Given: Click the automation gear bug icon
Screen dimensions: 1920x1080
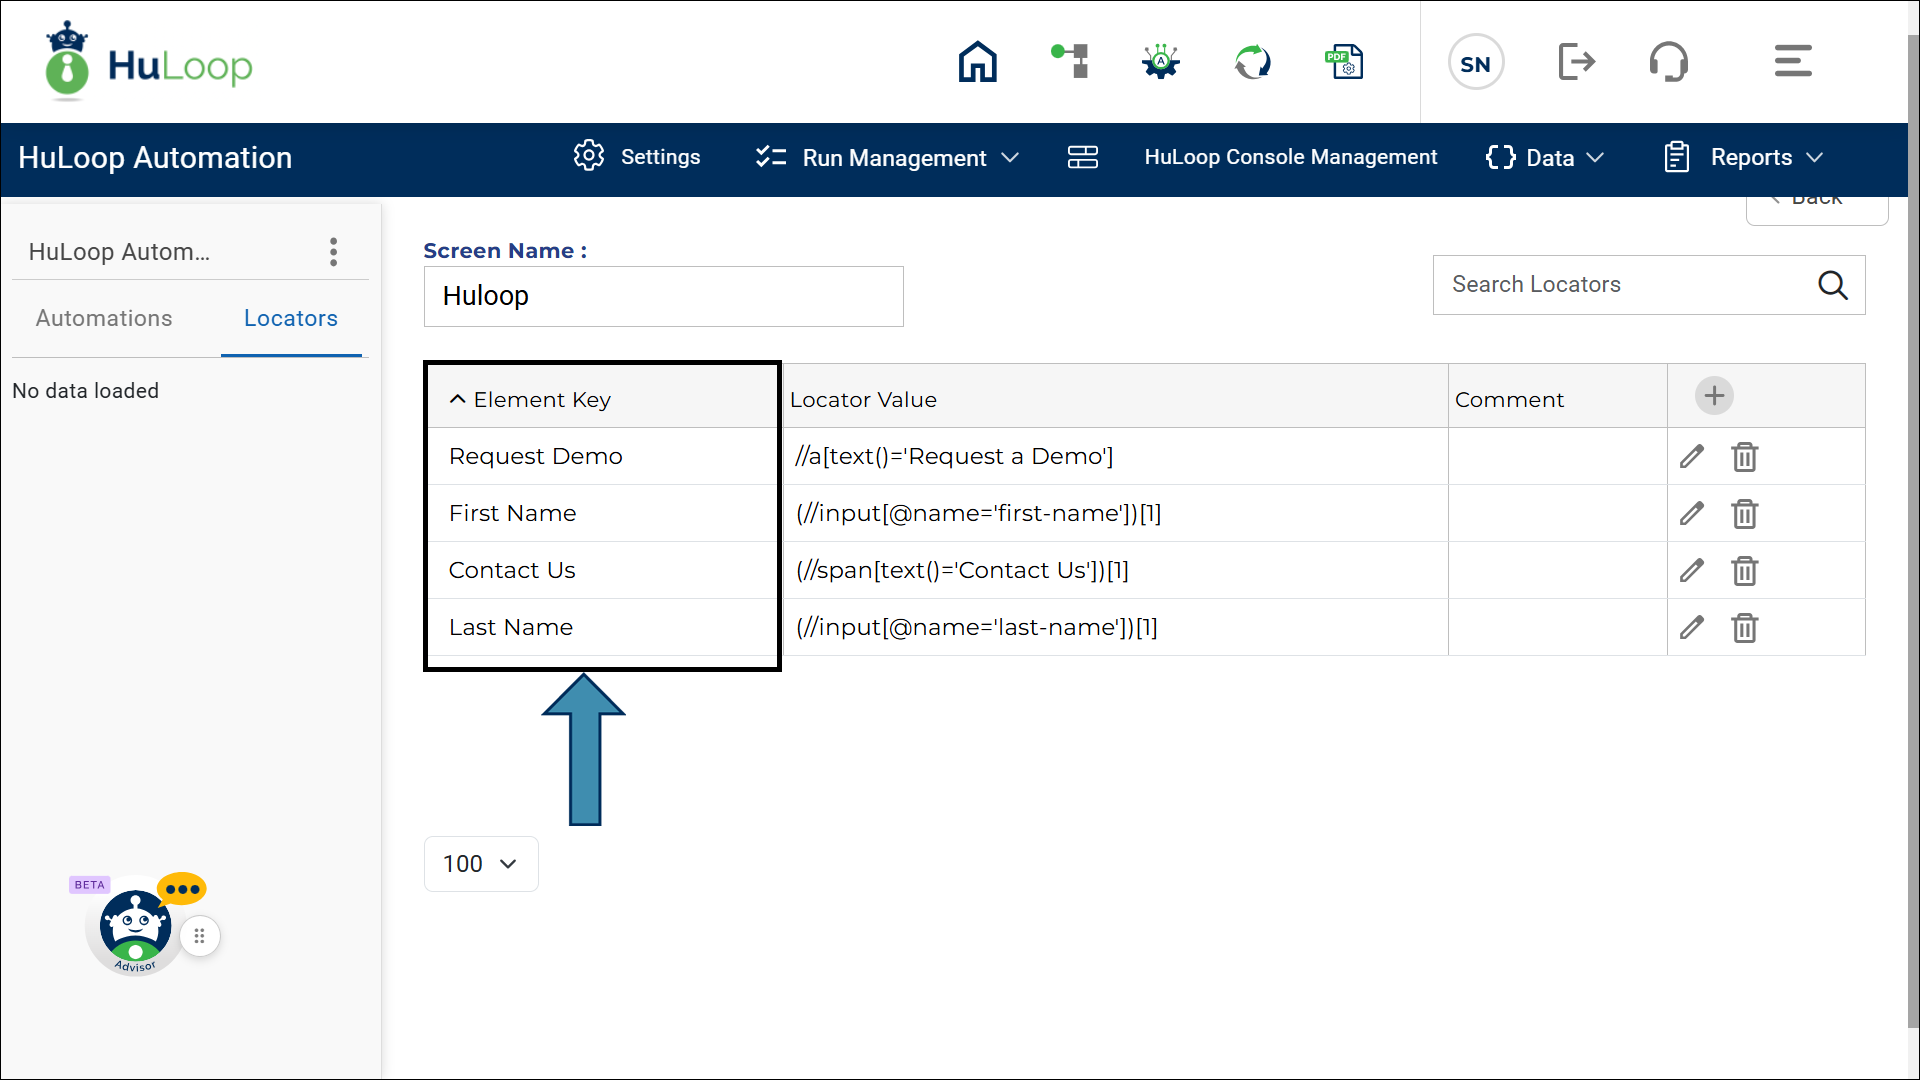Looking at the screenshot, I should [1161, 62].
